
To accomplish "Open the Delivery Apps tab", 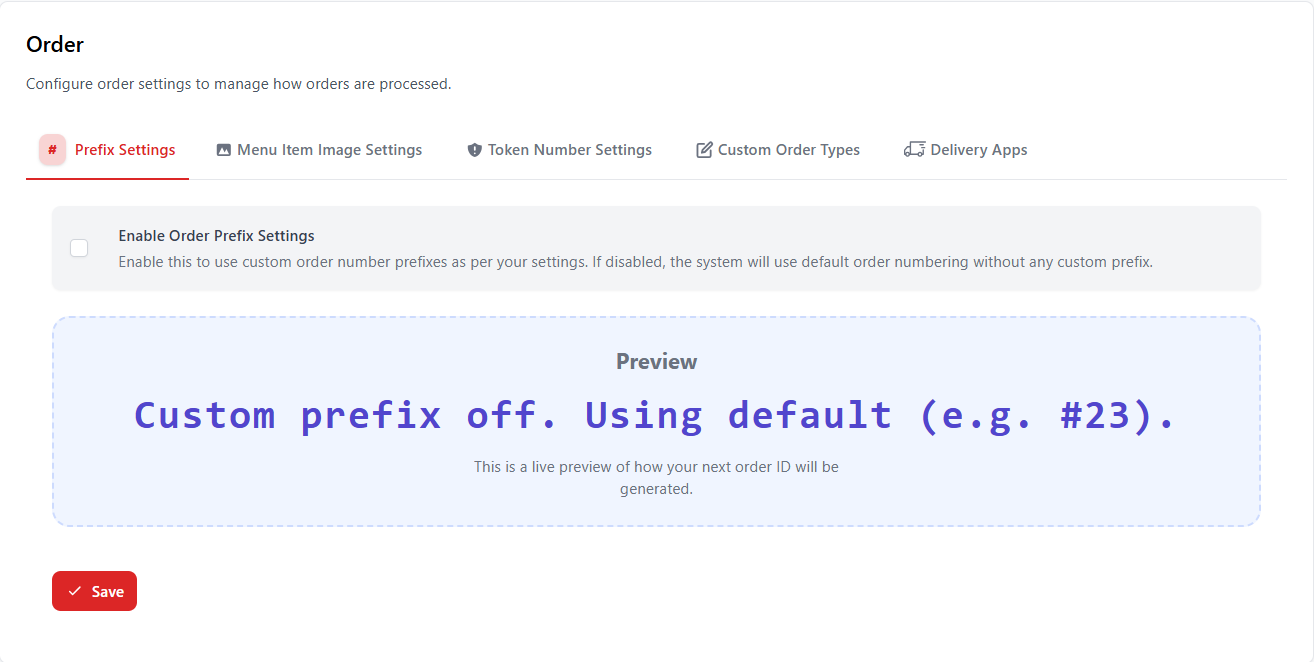I will pyautogui.click(x=978, y=150).
